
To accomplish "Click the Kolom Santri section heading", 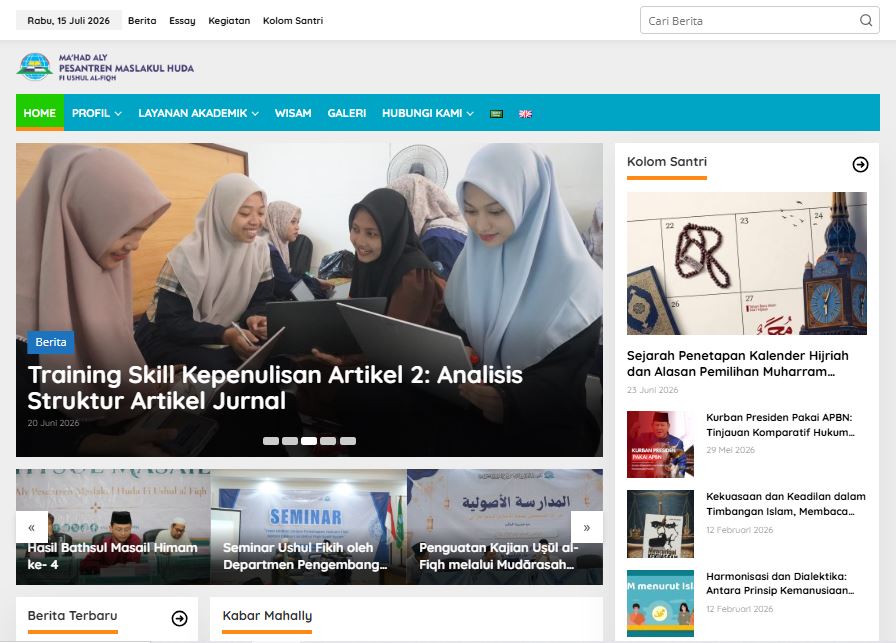I will 667,162.
